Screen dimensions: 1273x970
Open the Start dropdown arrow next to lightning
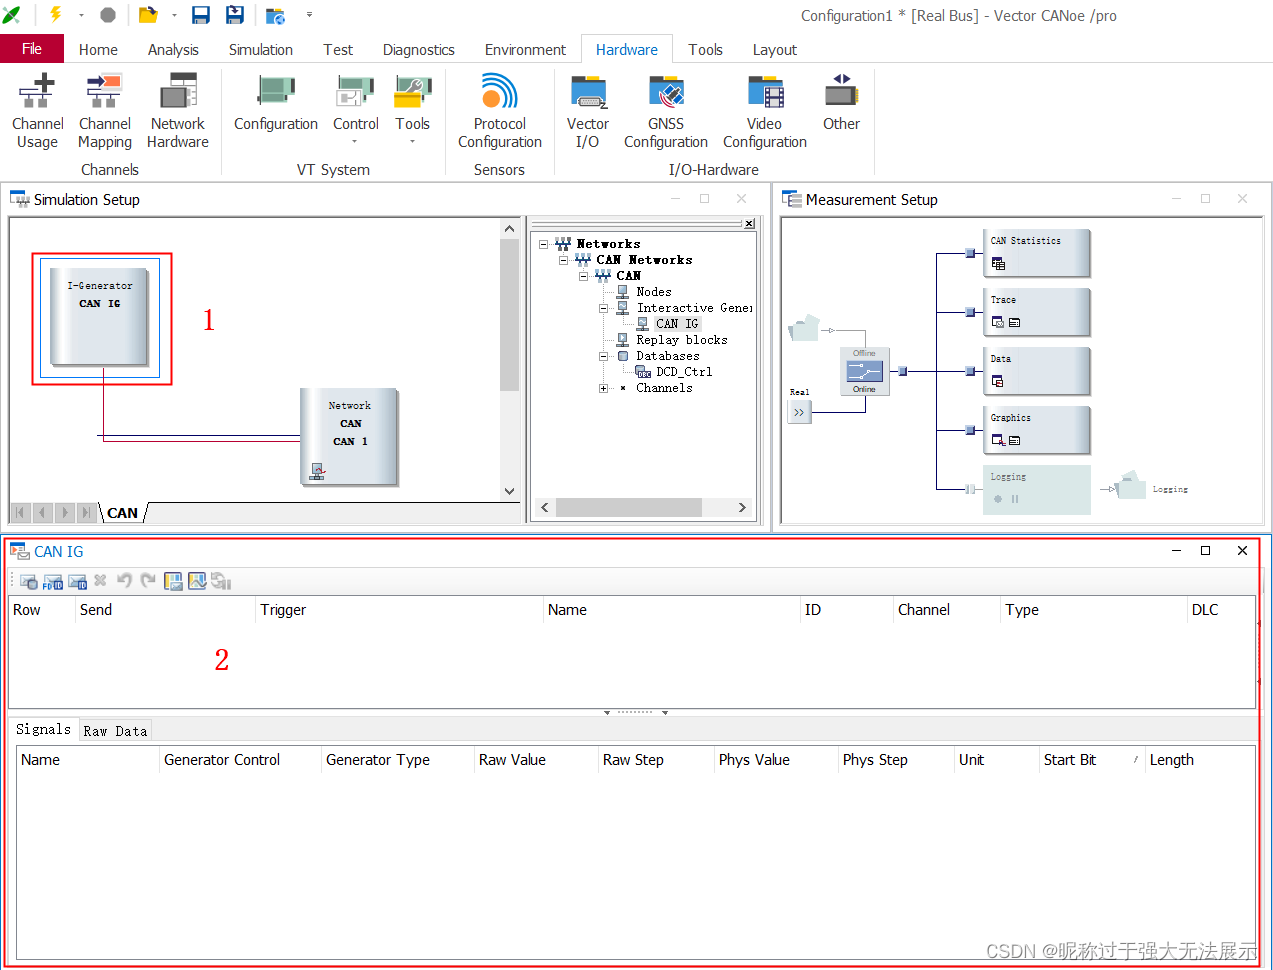(81, 15)
